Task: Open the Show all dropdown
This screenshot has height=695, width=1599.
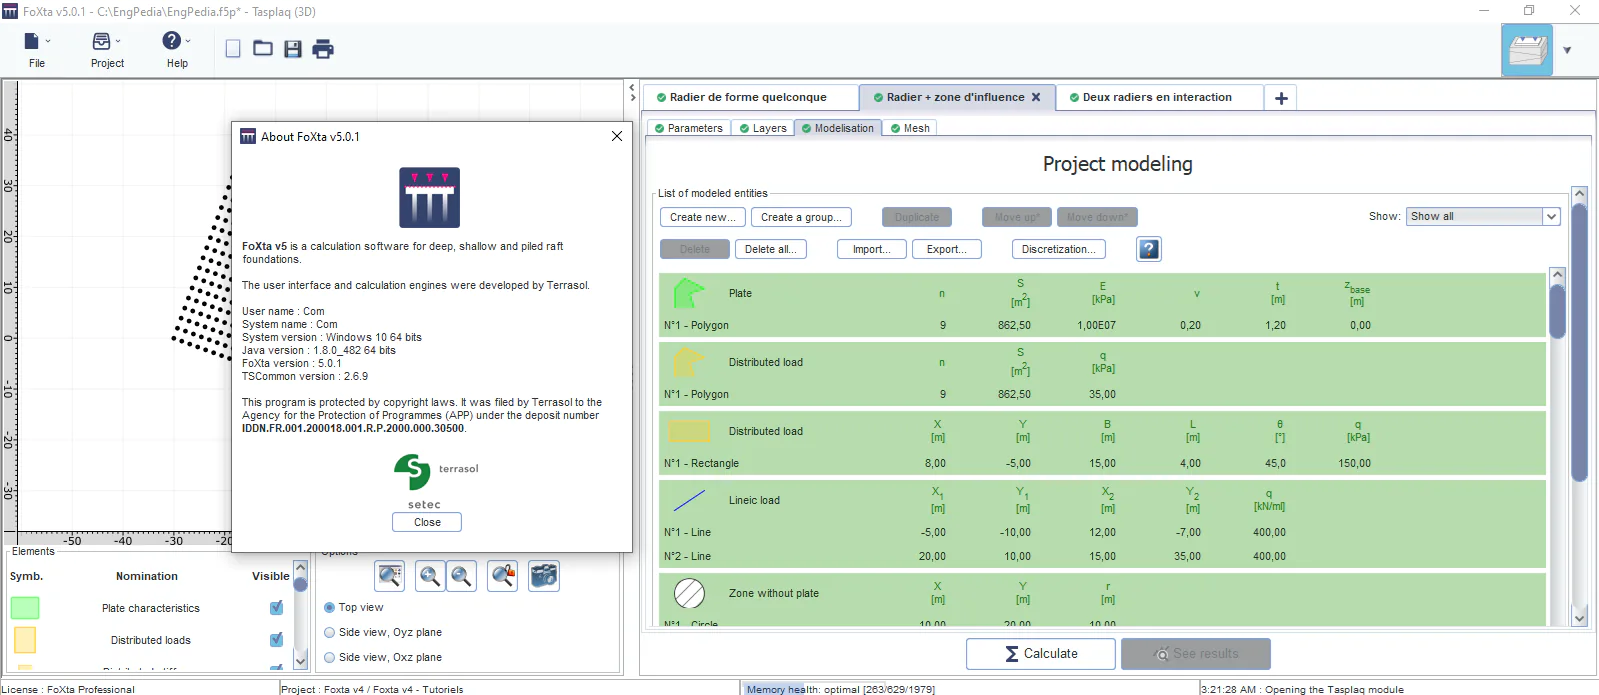Action: pos(1483,216)
